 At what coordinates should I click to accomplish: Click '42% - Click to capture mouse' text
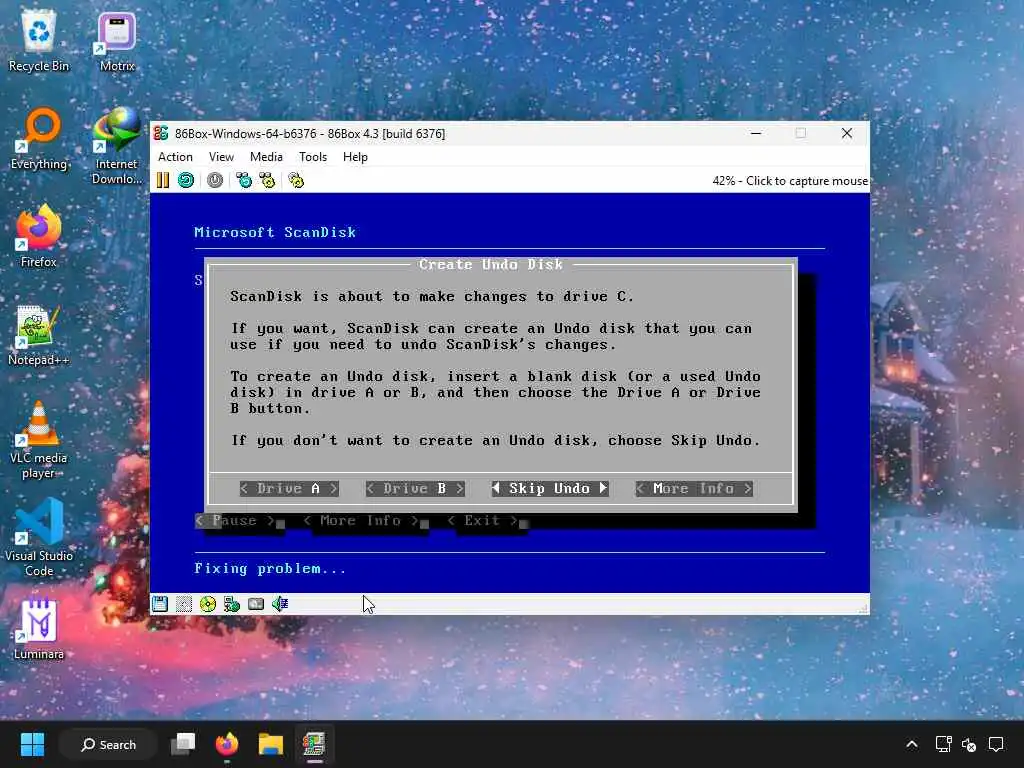[x=790, y=181]
